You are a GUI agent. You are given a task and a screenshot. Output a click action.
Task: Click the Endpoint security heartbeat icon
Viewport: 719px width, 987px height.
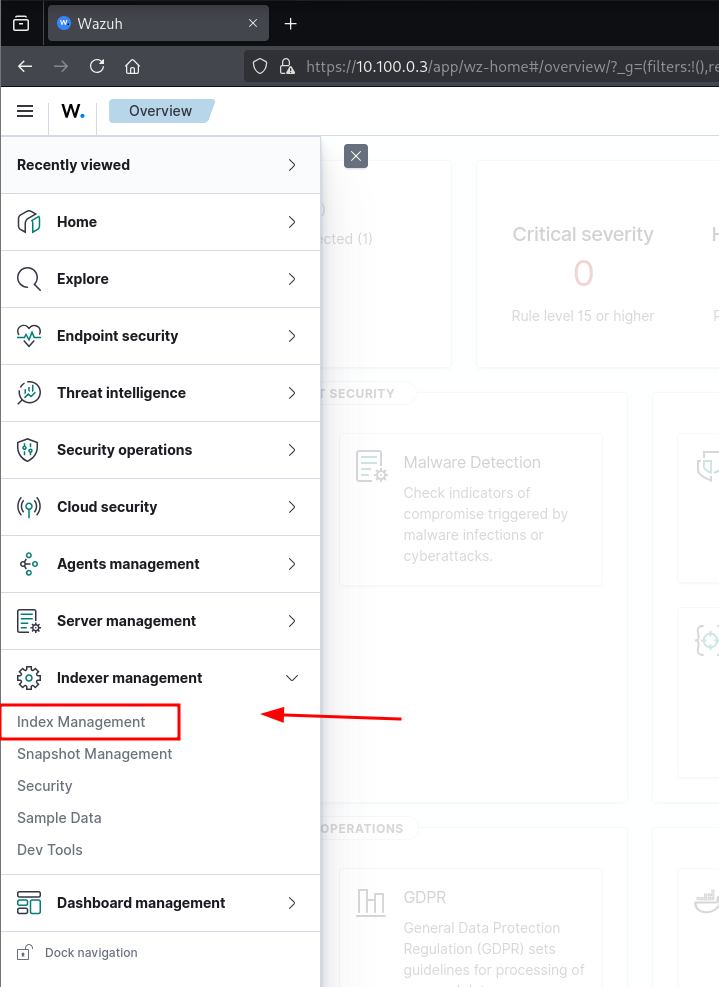click(x=29, y=336)
